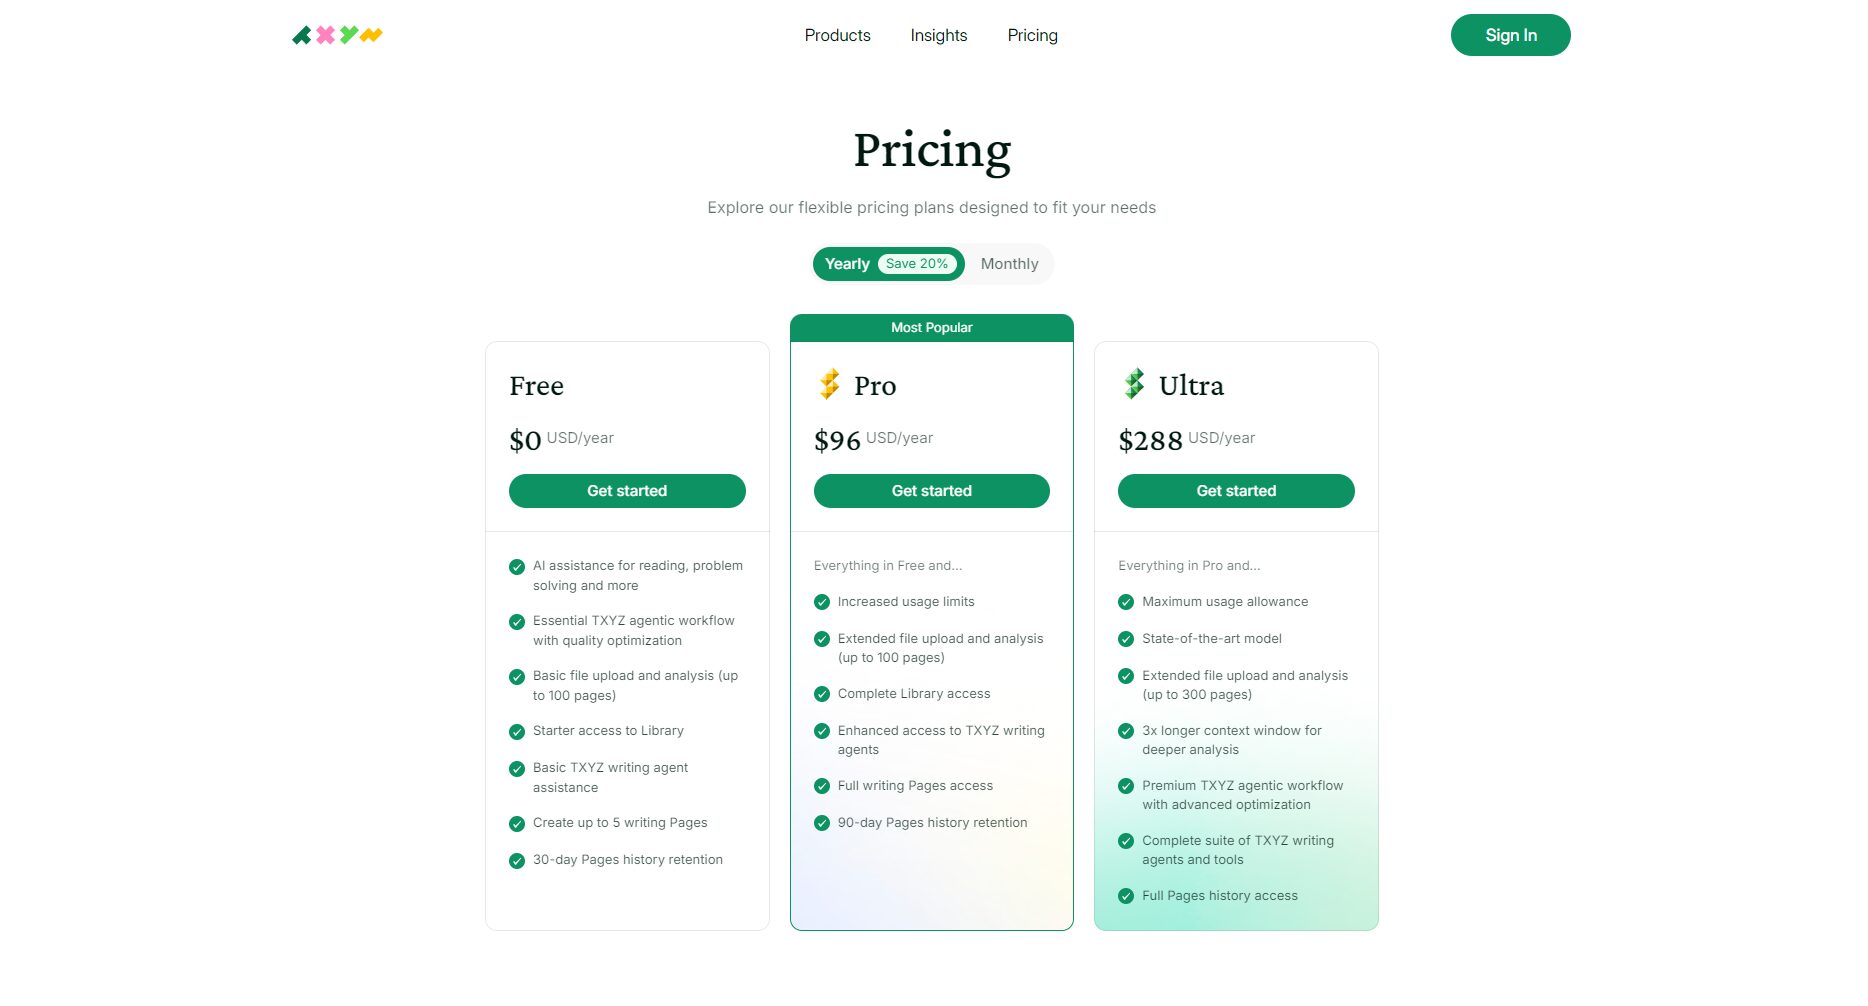The image size is (1868, 1006).
Task: Select the dark green arrow shape in logo
Action: [x=301, y=35]
